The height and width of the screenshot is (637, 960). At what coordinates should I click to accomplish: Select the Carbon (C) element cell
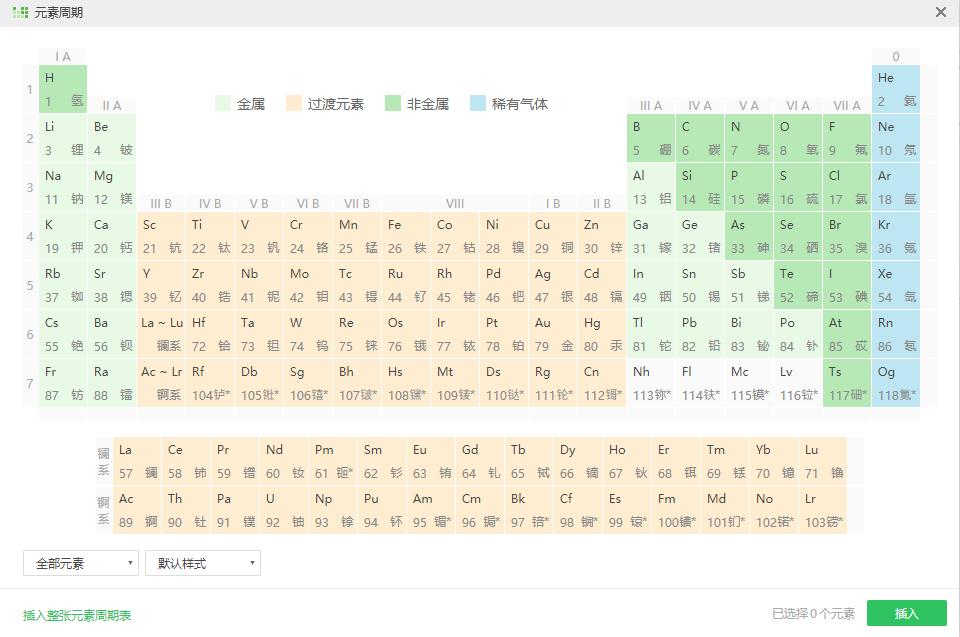click(x=700, y=138)
